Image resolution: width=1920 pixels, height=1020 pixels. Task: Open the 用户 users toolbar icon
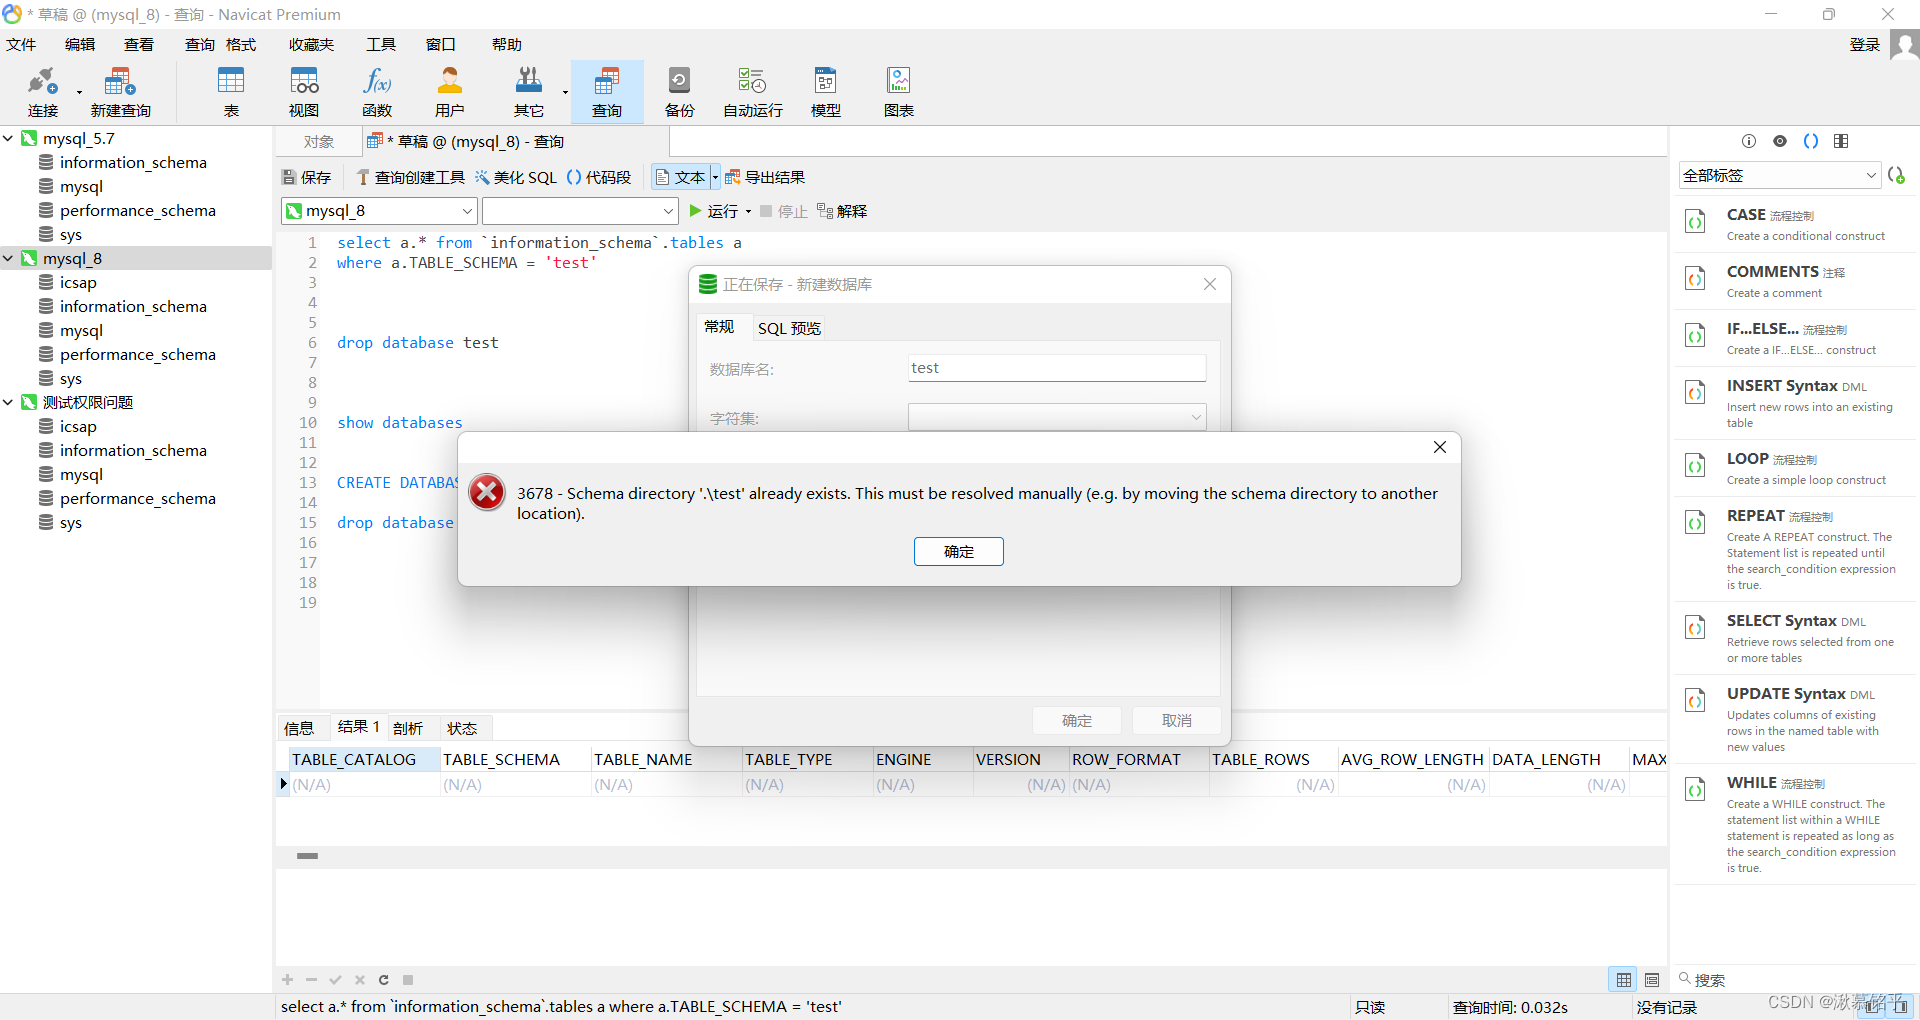coord(450,92)
